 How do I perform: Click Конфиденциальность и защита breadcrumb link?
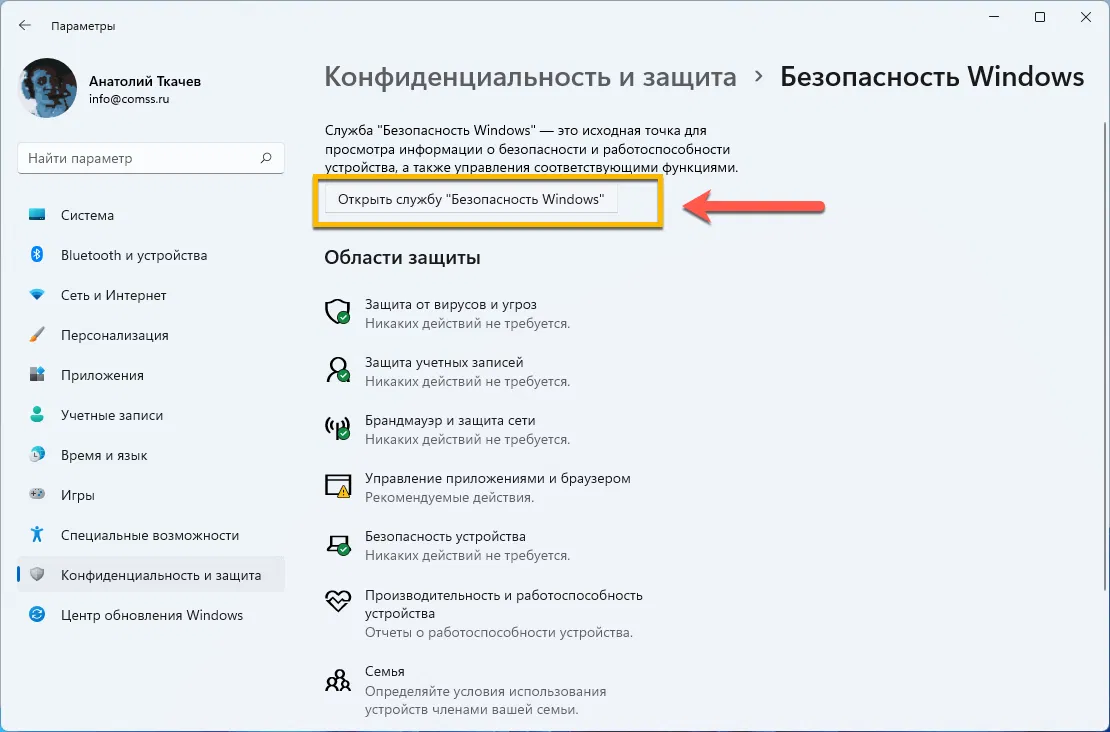pos(530,77)
